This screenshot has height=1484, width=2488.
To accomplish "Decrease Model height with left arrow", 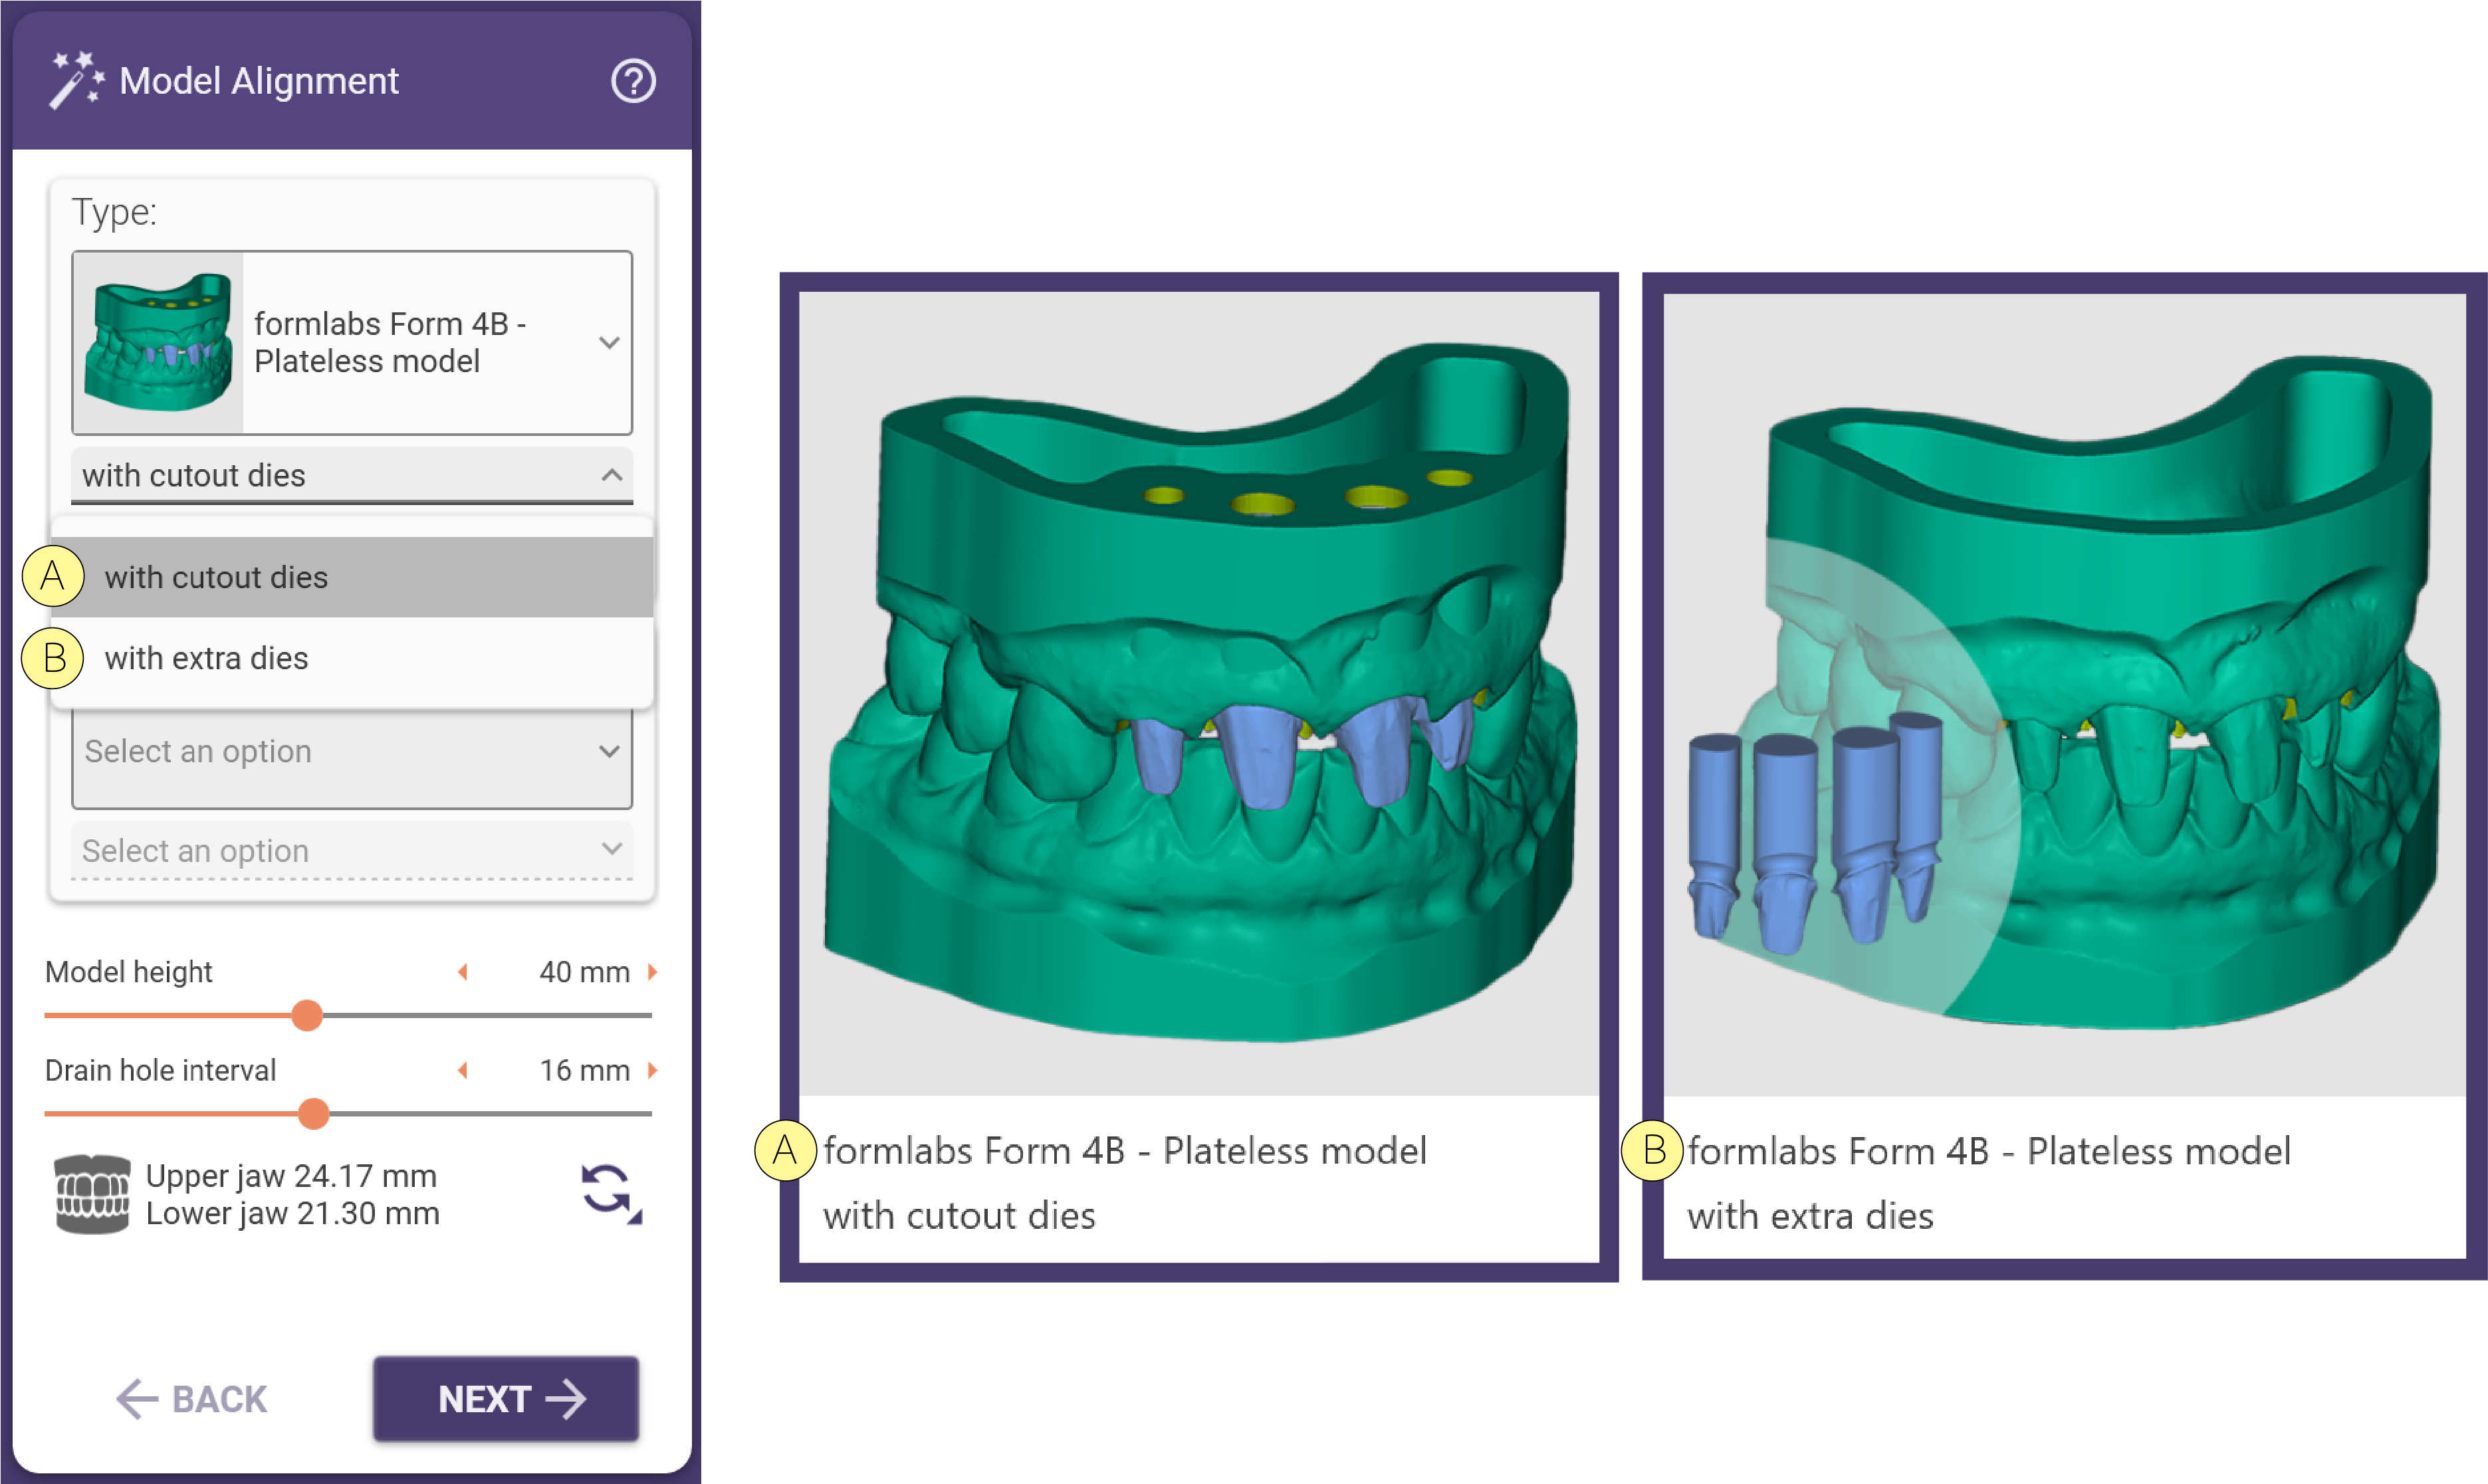I will coord(463,972).
